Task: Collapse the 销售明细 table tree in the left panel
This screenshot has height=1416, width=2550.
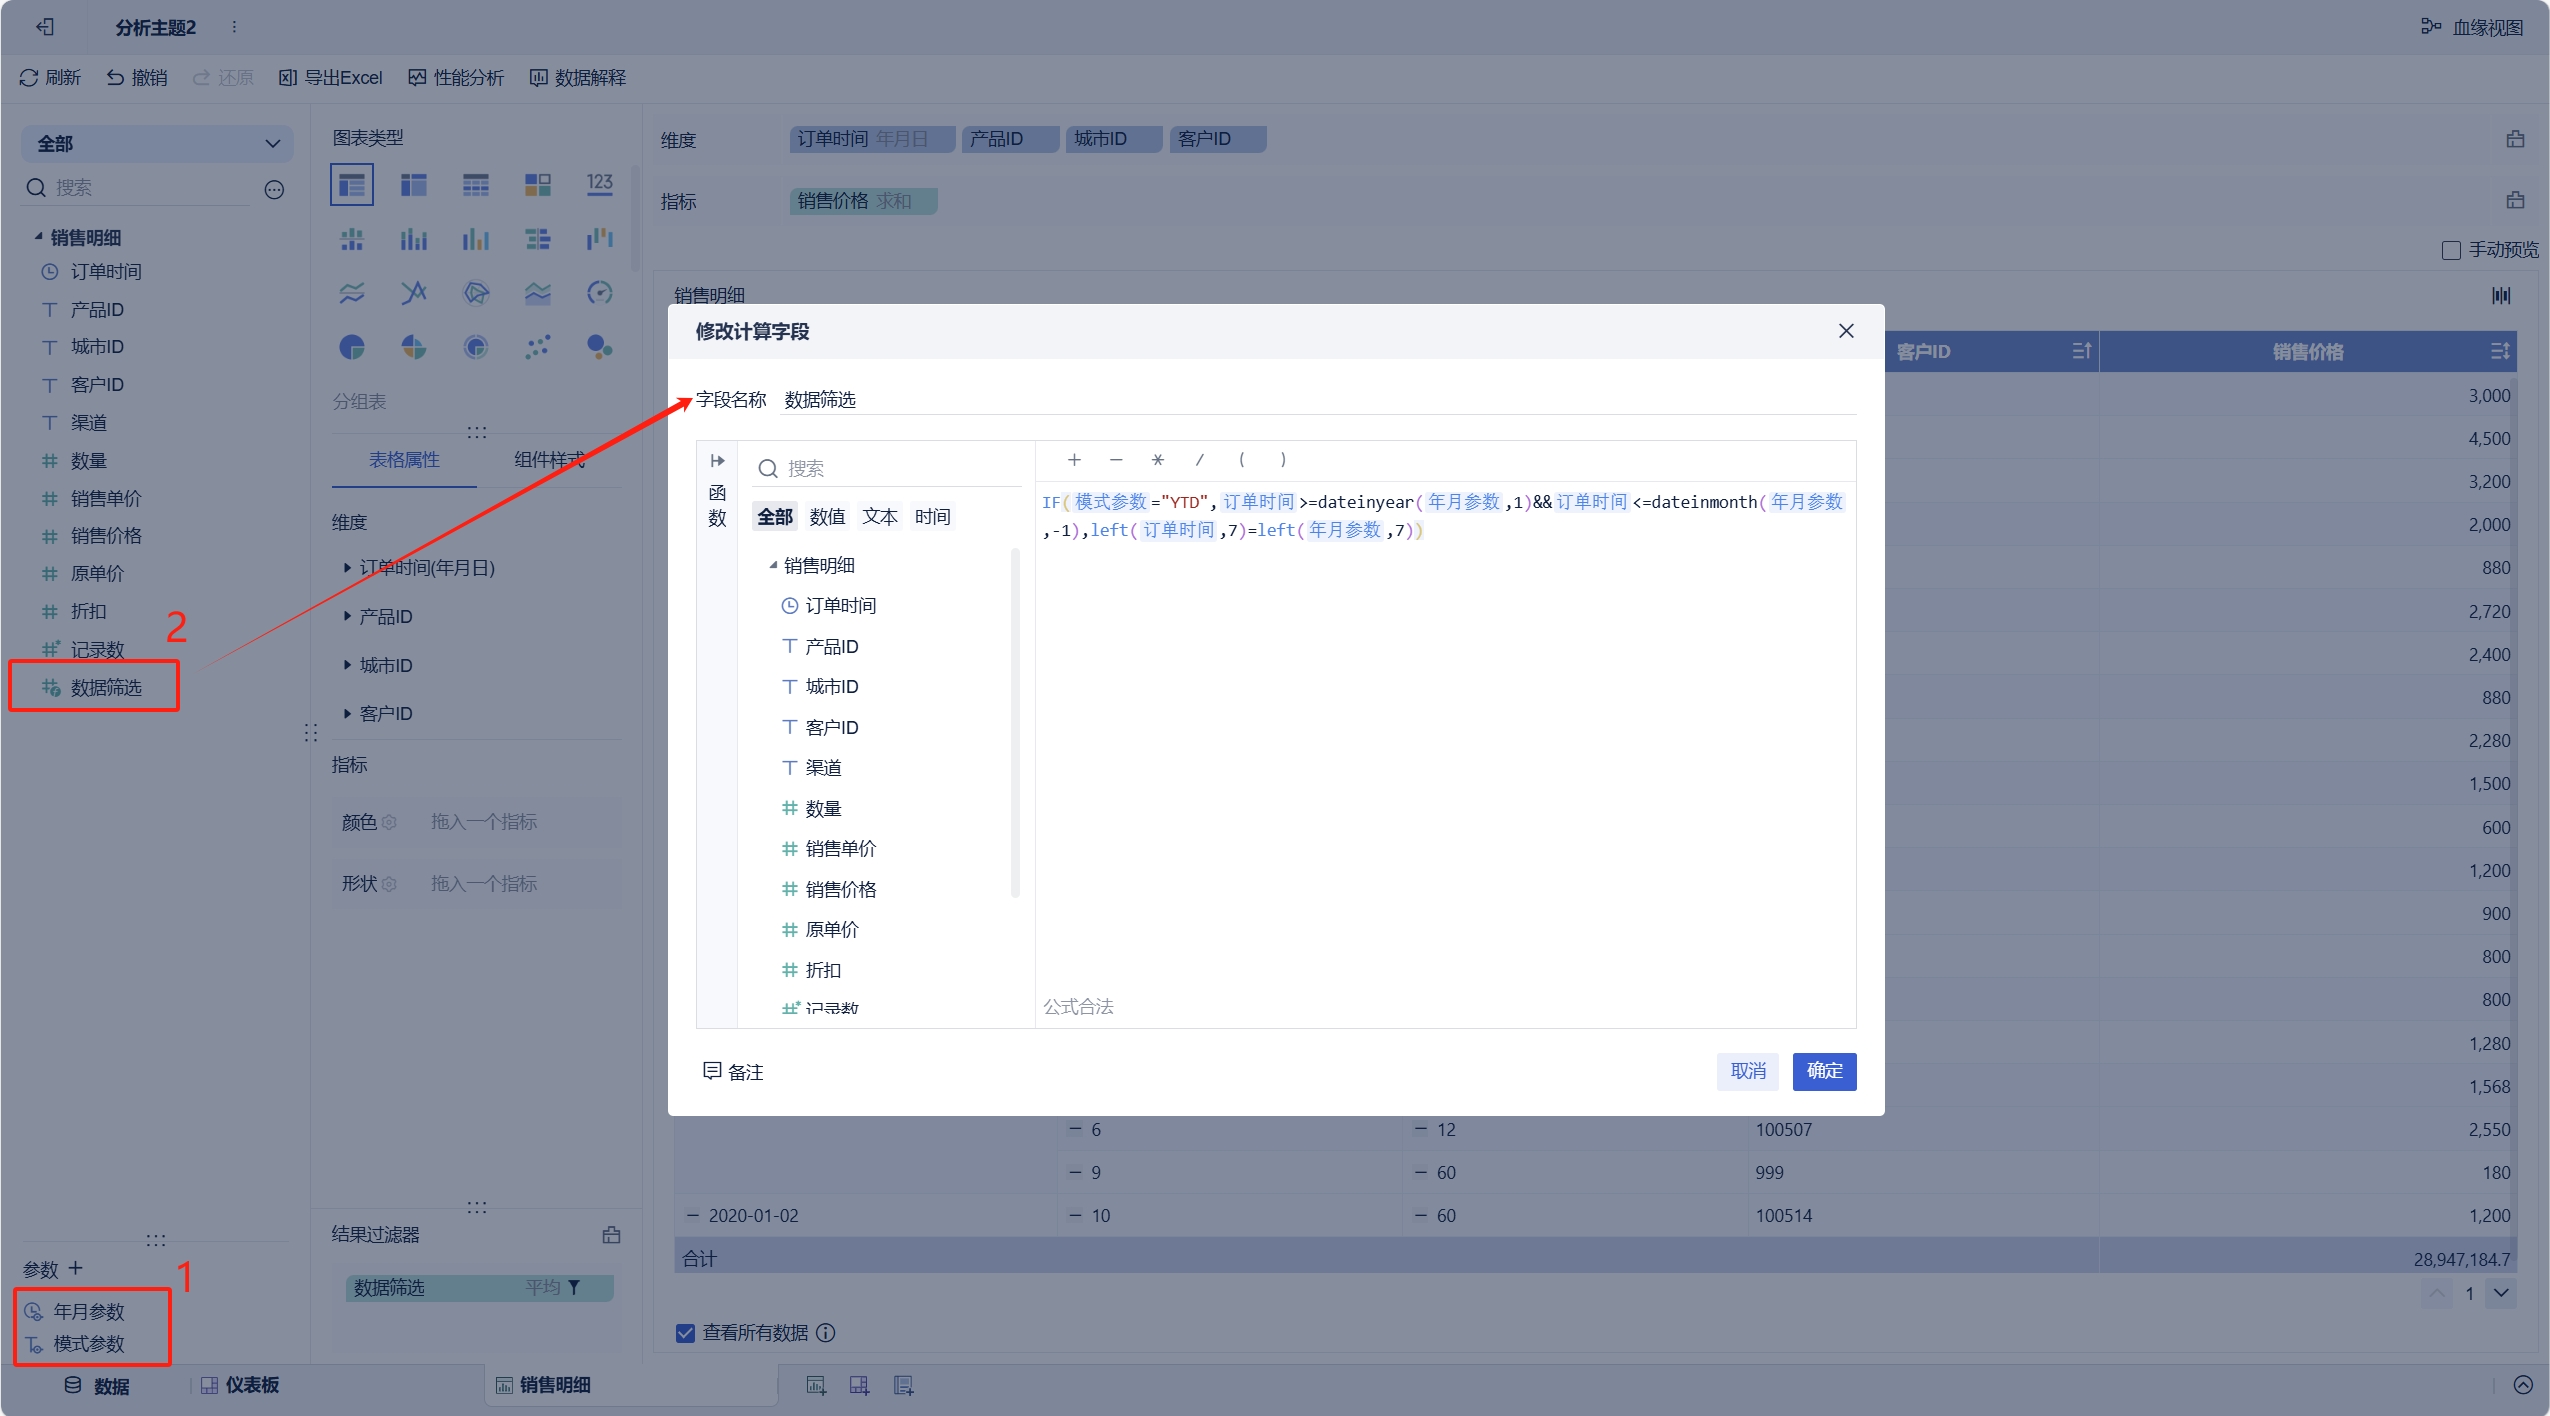Action: coord(38,237)
